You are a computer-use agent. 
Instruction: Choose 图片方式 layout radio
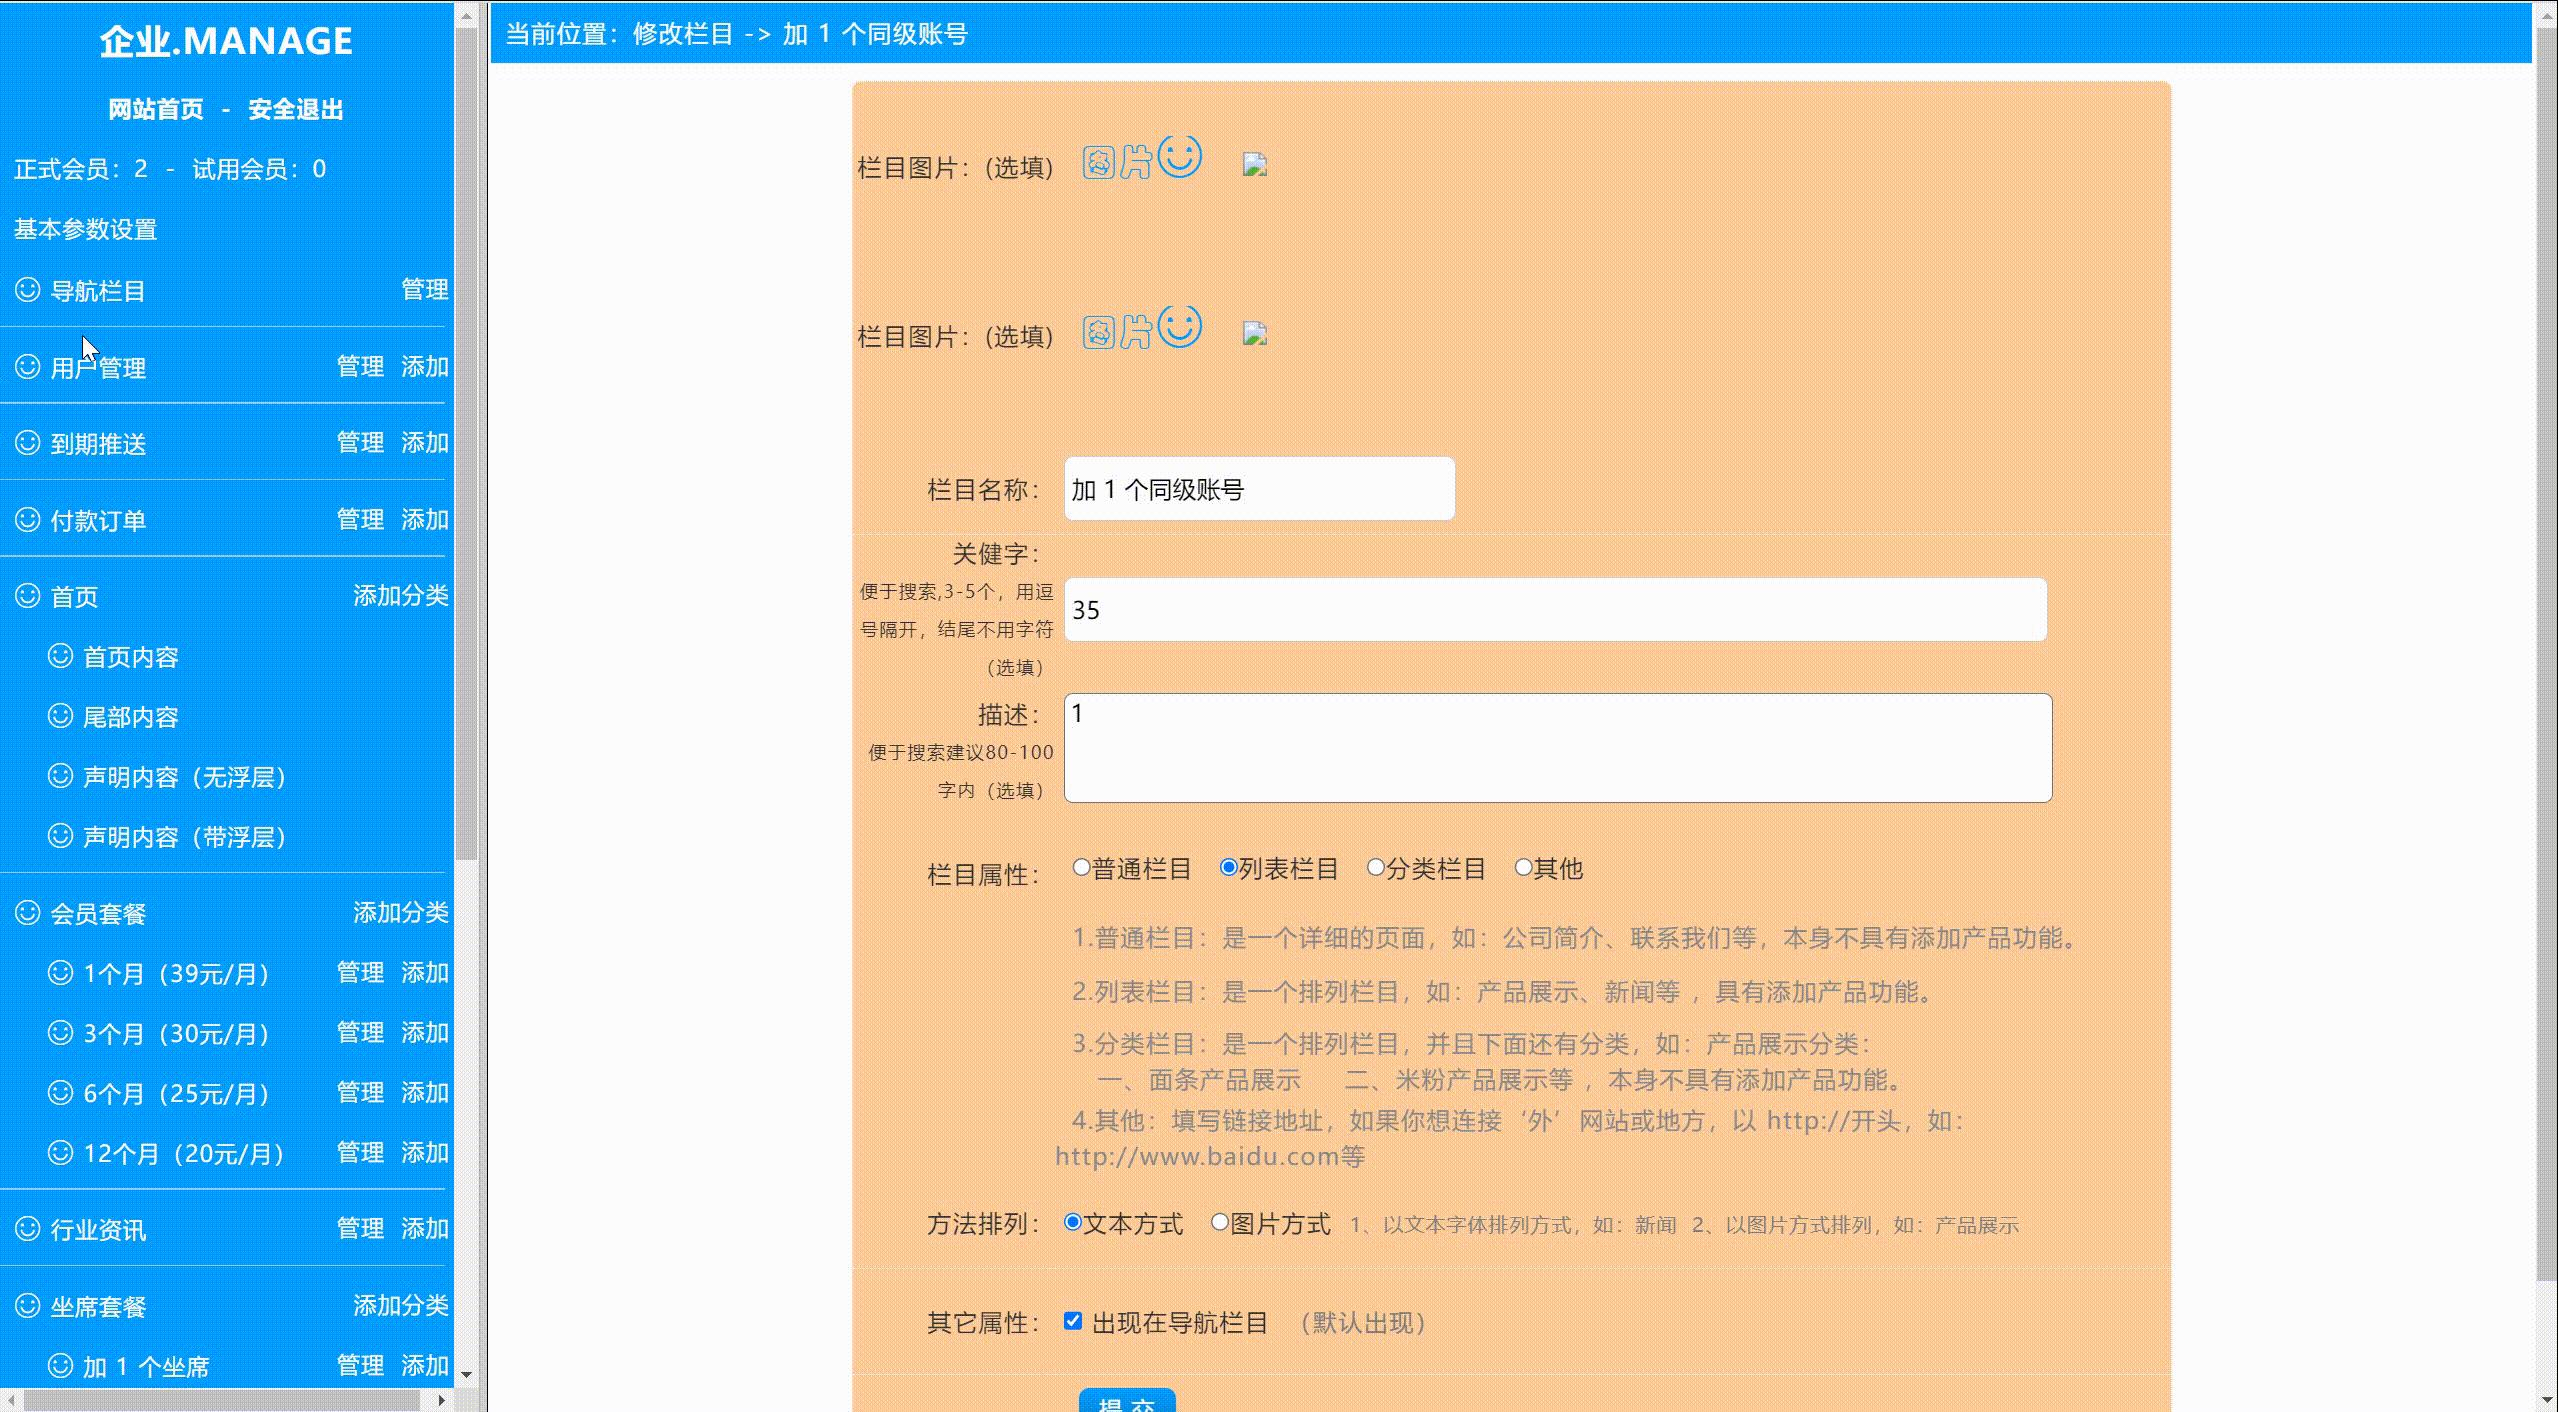[x=1220, y=1222]
